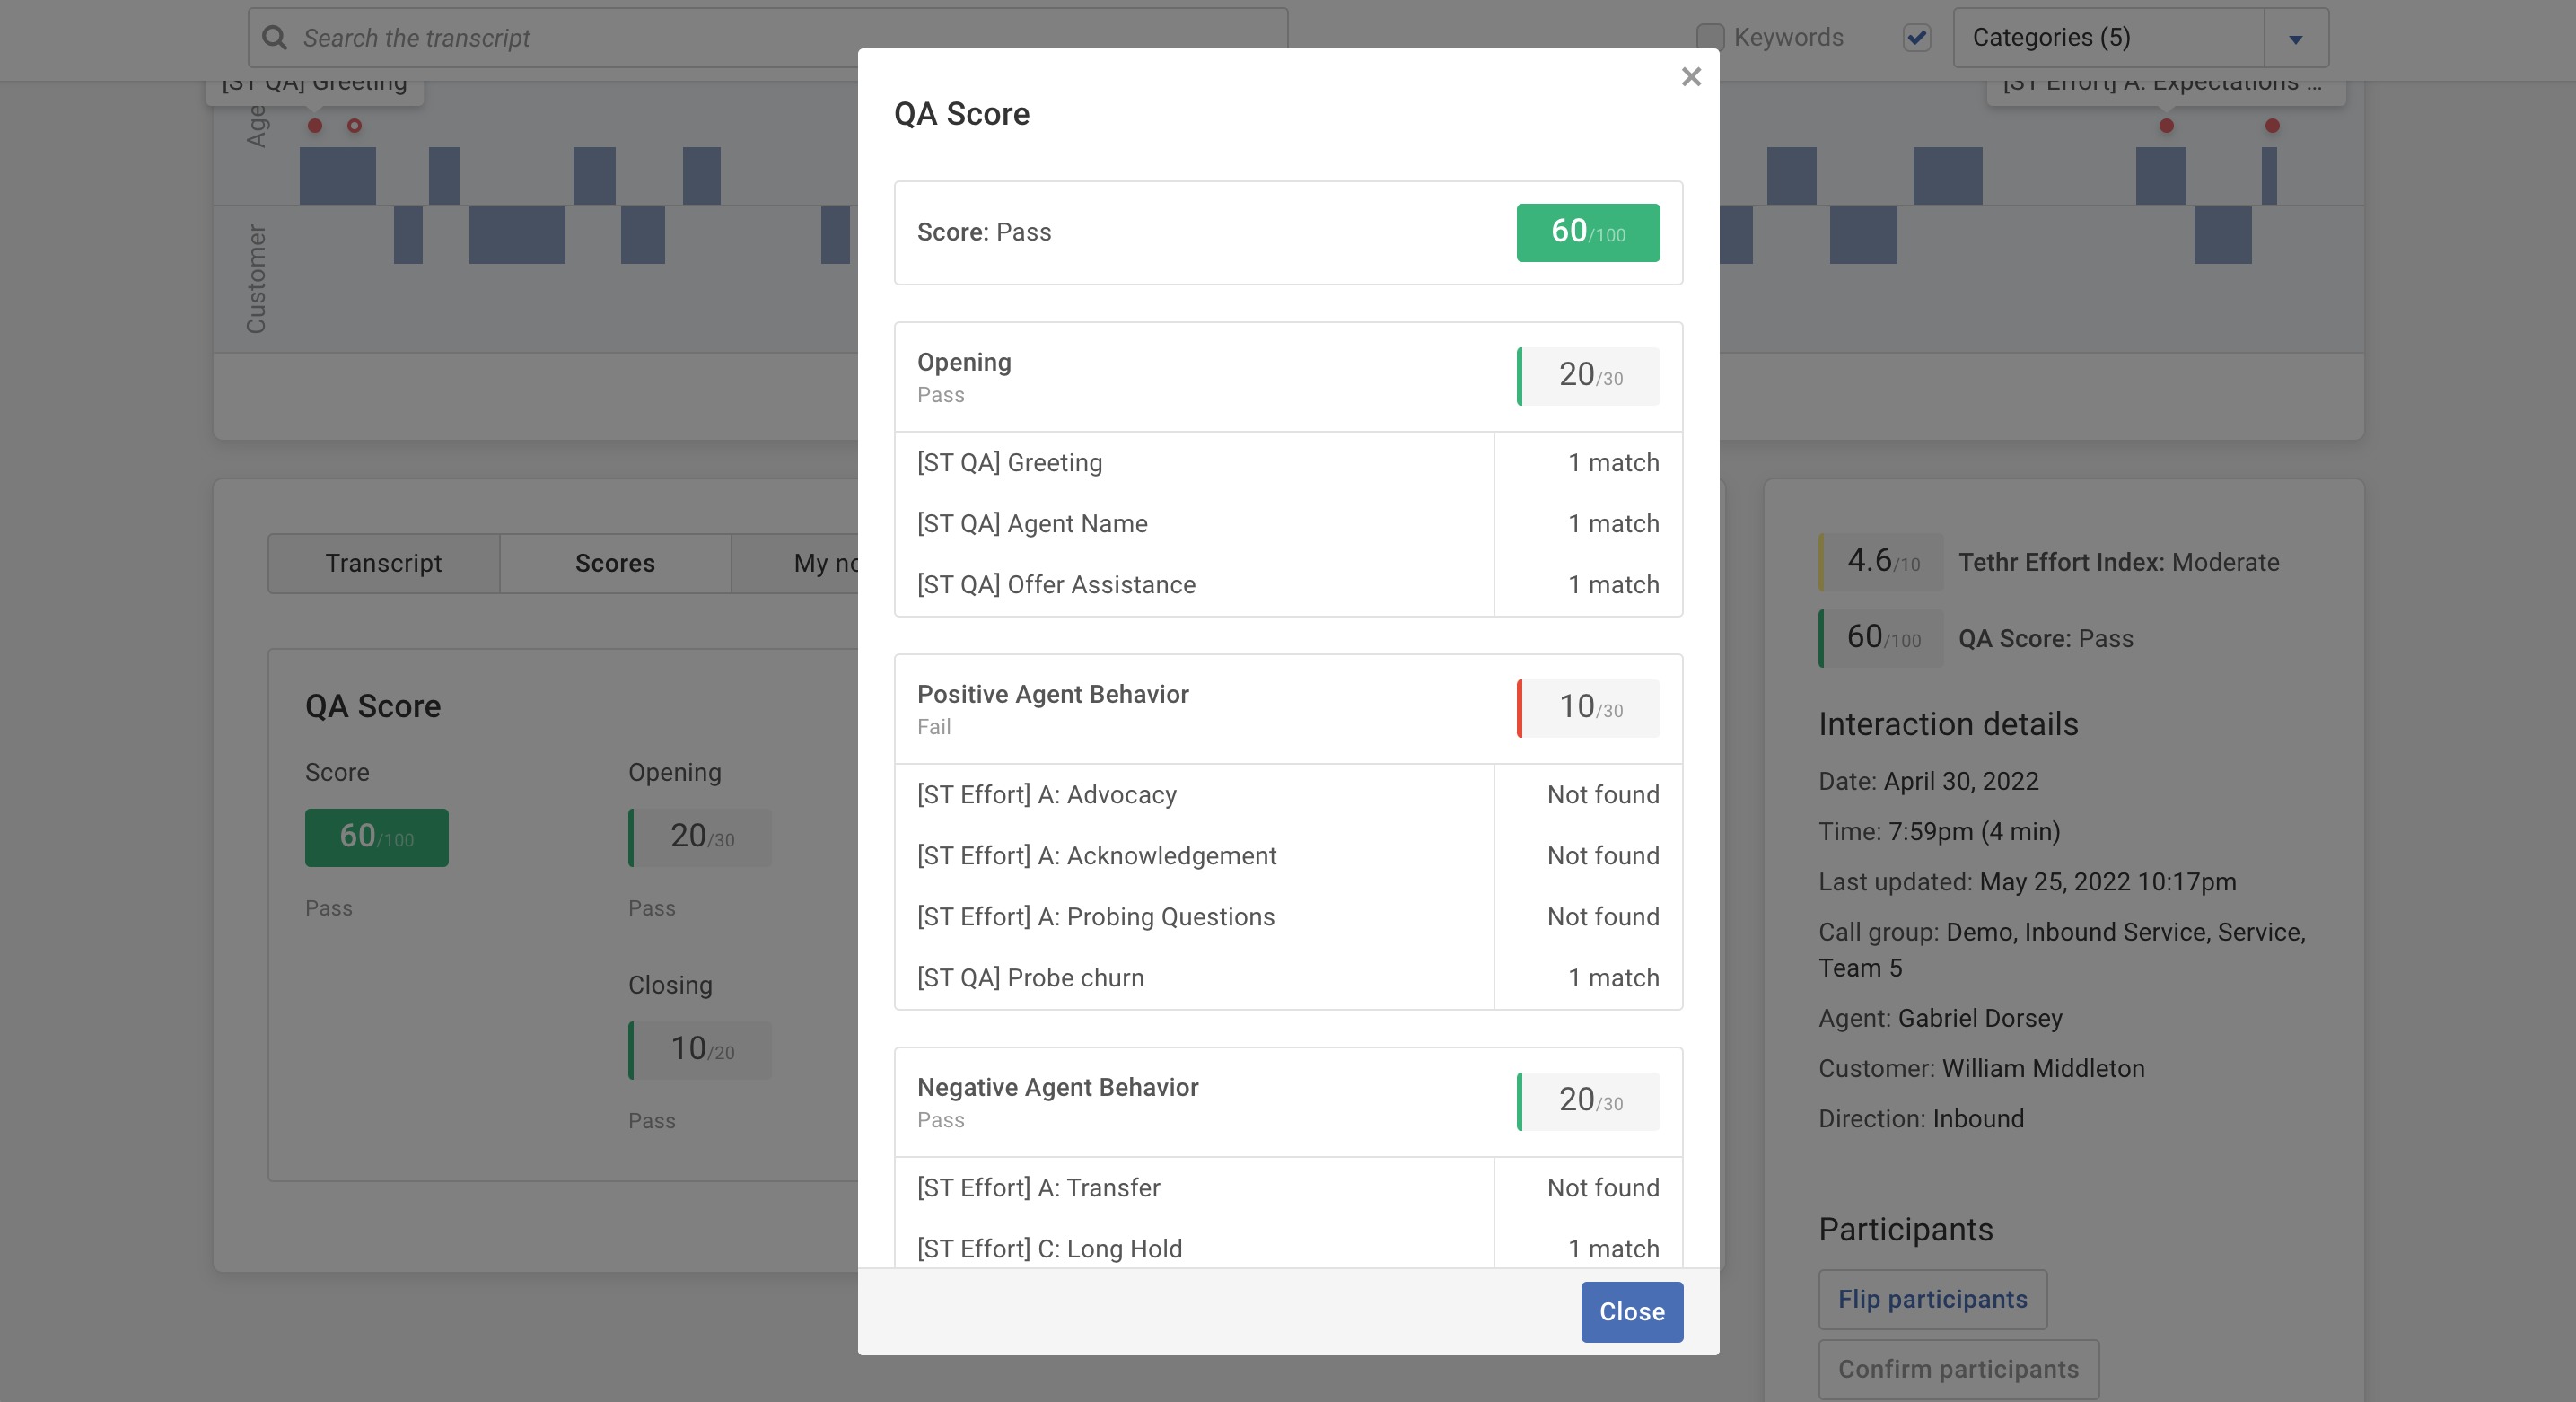
Task: Toggle the Keywords checkbox
Action: 1710,38
